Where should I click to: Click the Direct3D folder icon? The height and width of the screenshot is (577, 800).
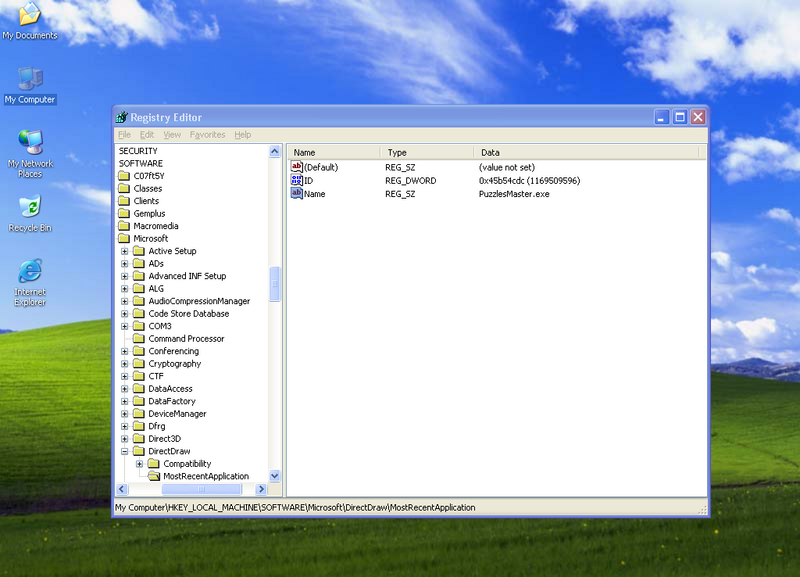(x=139, y=439)
